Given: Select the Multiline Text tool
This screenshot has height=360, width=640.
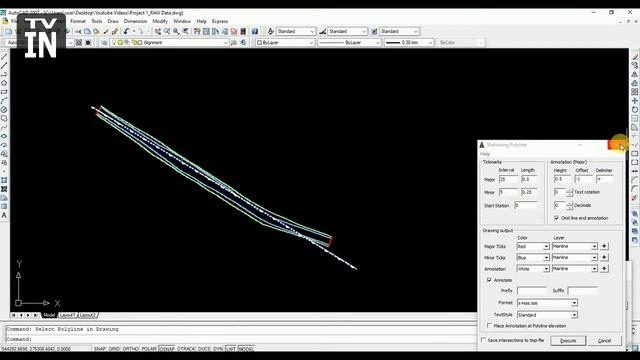Looking at the screenshot, I should coord(4,215).
